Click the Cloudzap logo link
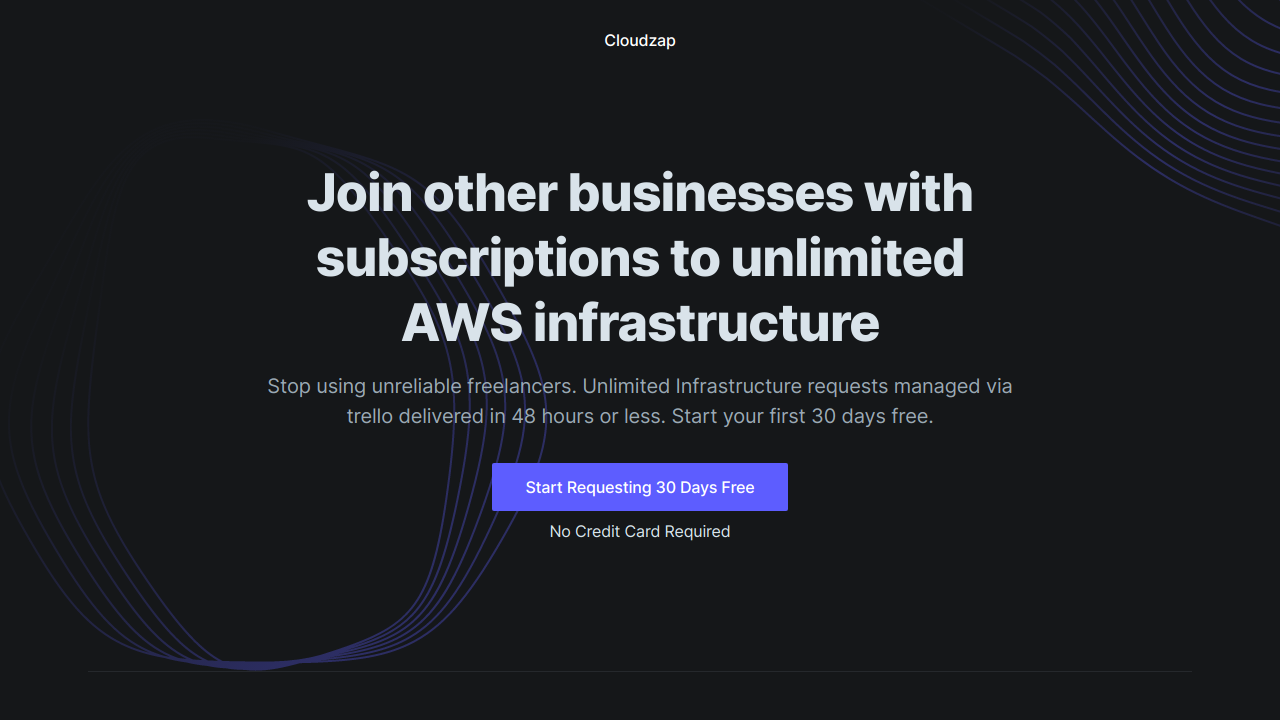This screenshot has width=1280, height=720. click(640, 41)
